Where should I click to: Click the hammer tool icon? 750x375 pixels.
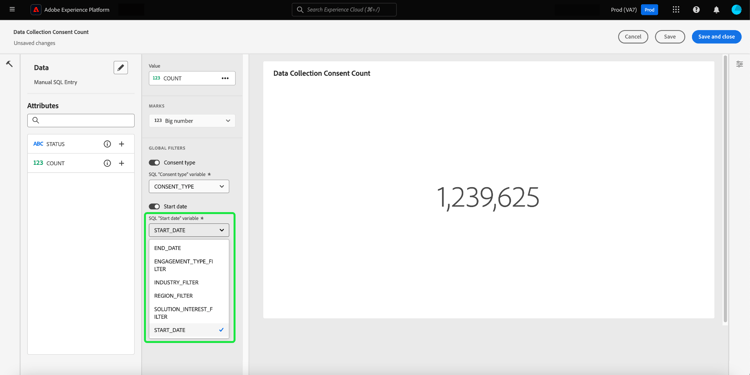coord(10,64)
